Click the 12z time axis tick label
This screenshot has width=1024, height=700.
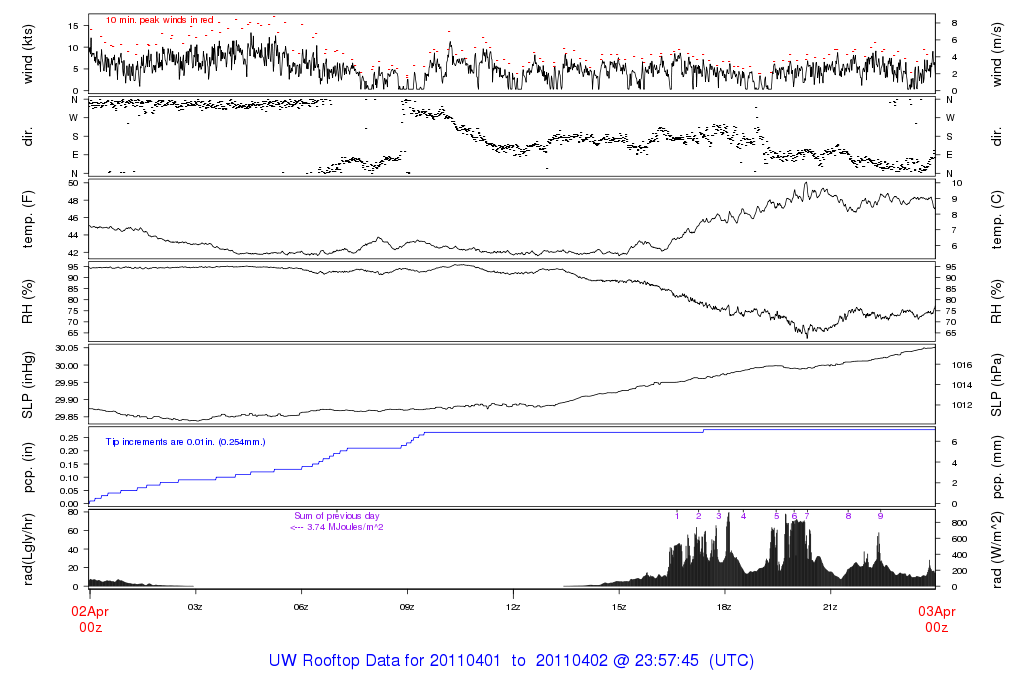point(513,607)
